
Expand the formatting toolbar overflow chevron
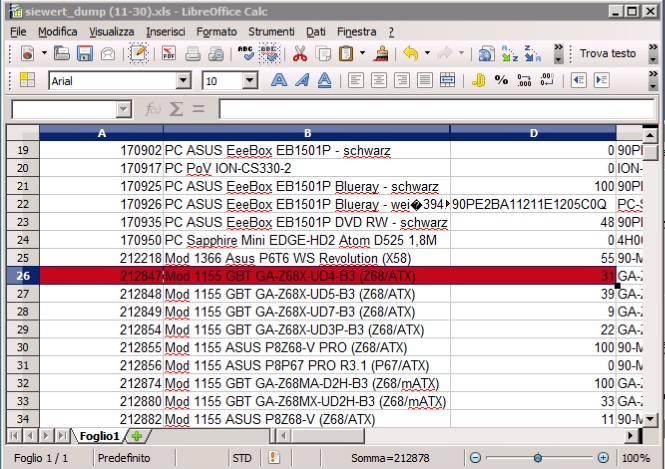pyautogui.click(x=653, y=80)
